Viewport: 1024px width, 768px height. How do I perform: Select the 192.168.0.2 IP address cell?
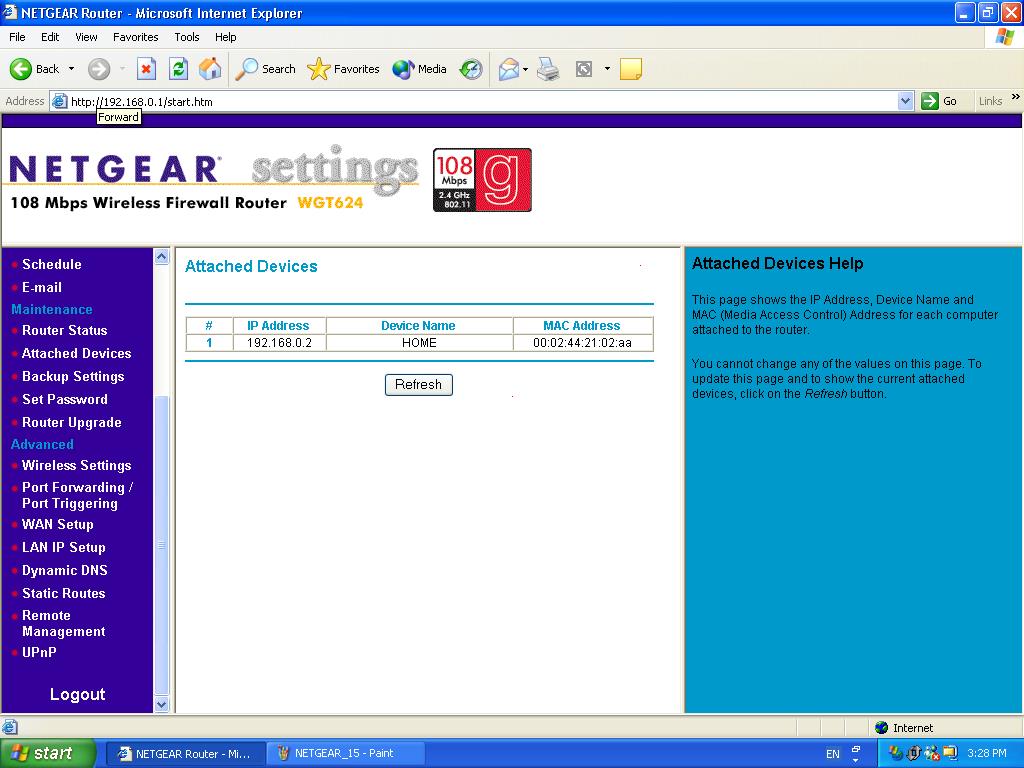click(x=280, y=343)
